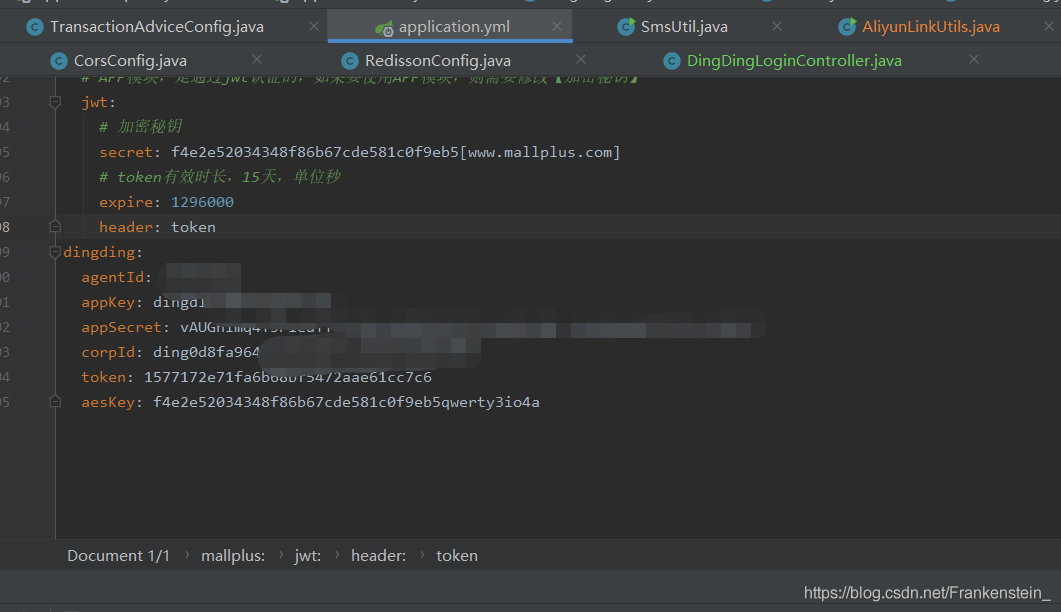Open the DingDingLoginController.java tab
The width and height of the screenshot is (1061, 612).
tap(794, 61)
